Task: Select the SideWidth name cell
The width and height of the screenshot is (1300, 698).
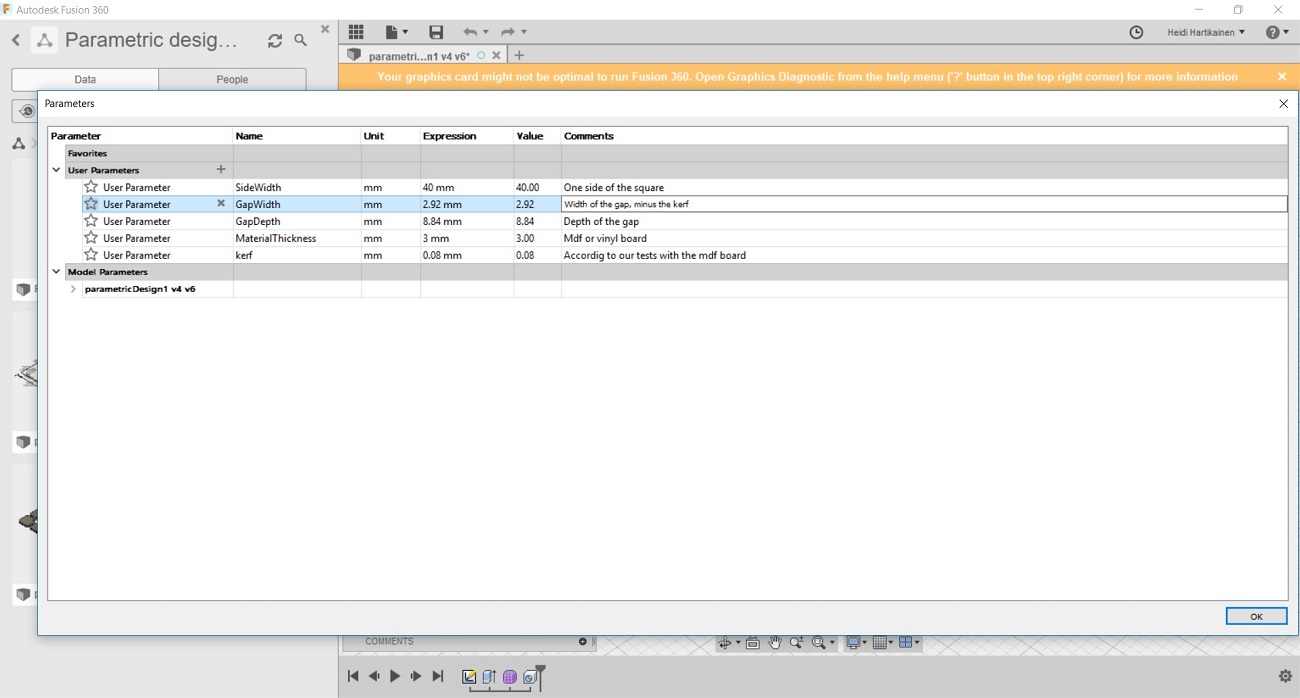Action: (x=297, y=187)
